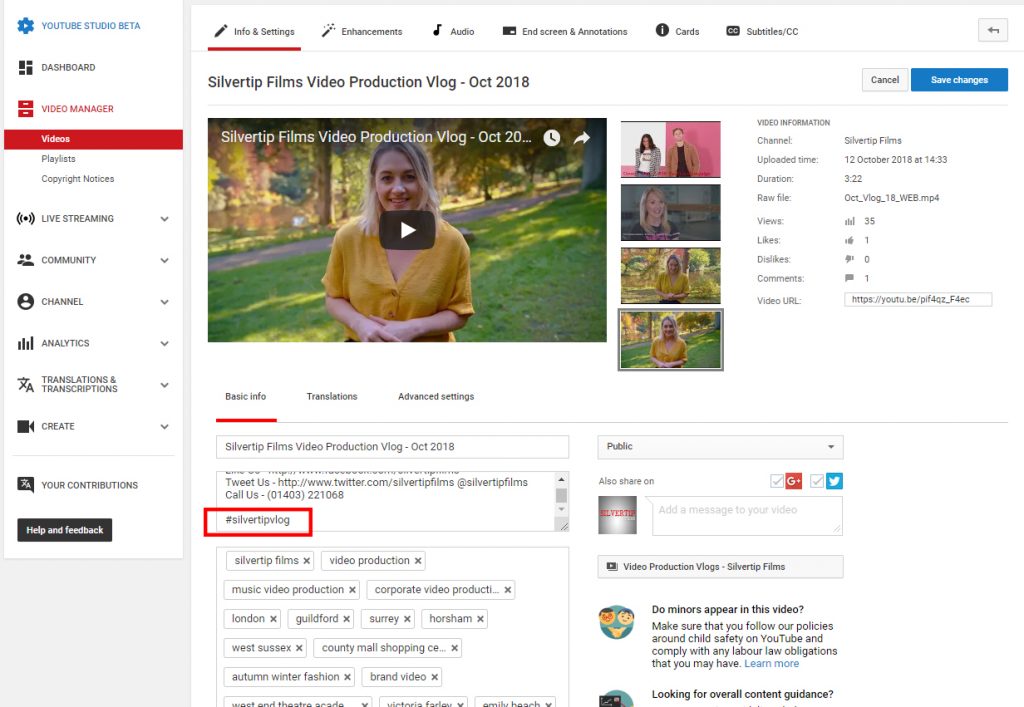Expand the Create section

click(x=165, y=427)
